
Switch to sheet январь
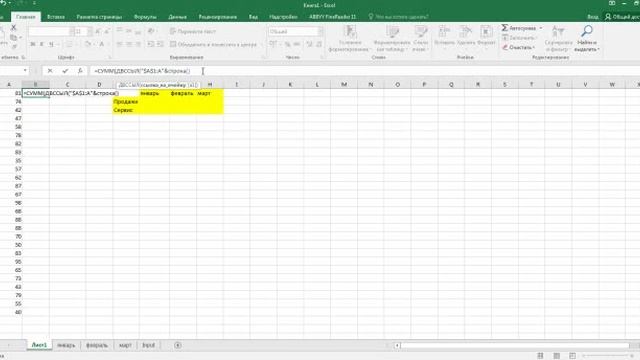pyautogui.click(x=66, y=345)
